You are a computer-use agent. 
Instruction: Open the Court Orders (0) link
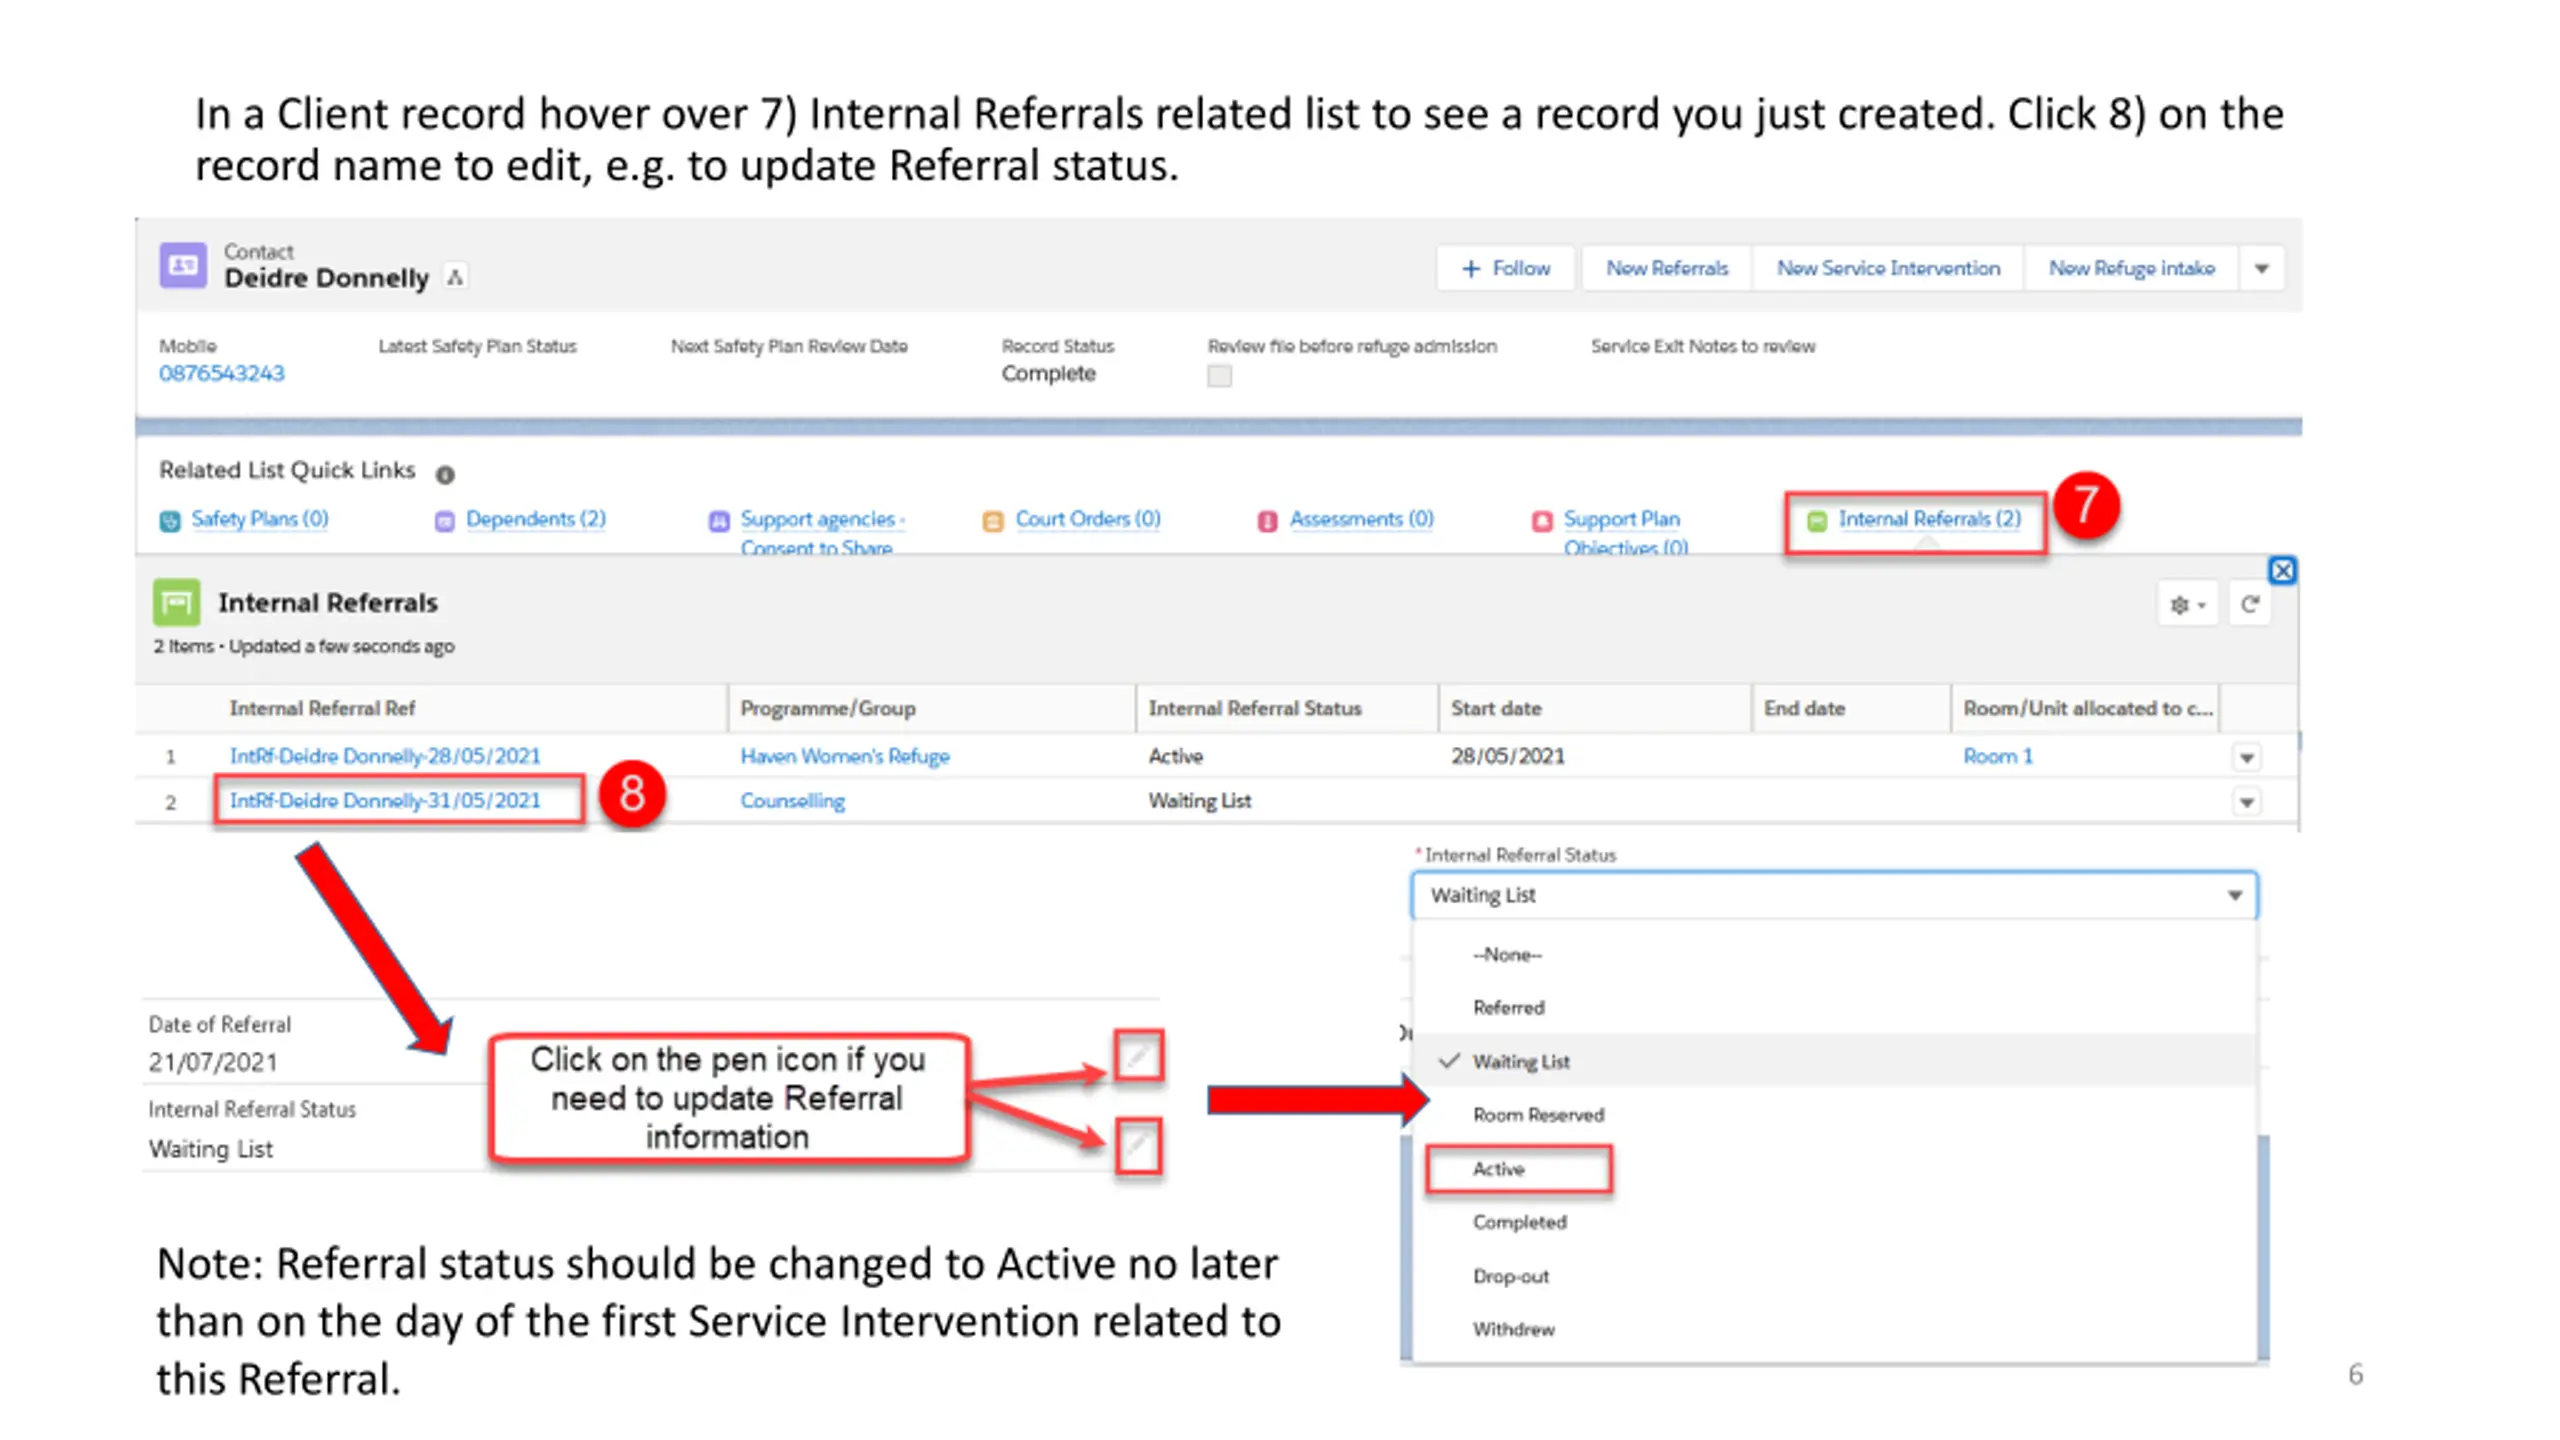pyautogui.click(x=1088, y=519)
